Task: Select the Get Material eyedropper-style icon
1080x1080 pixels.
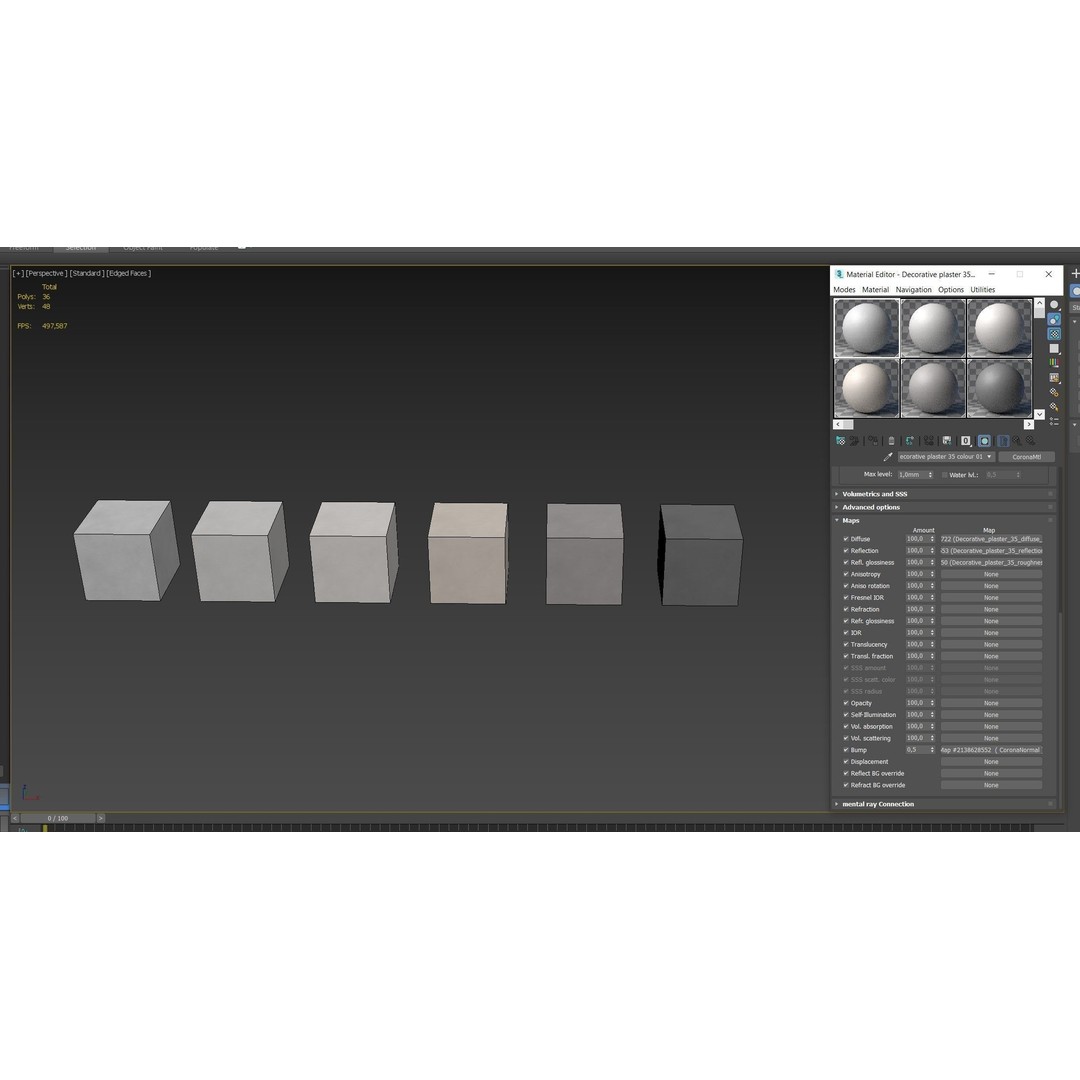Action: [840, 441]
